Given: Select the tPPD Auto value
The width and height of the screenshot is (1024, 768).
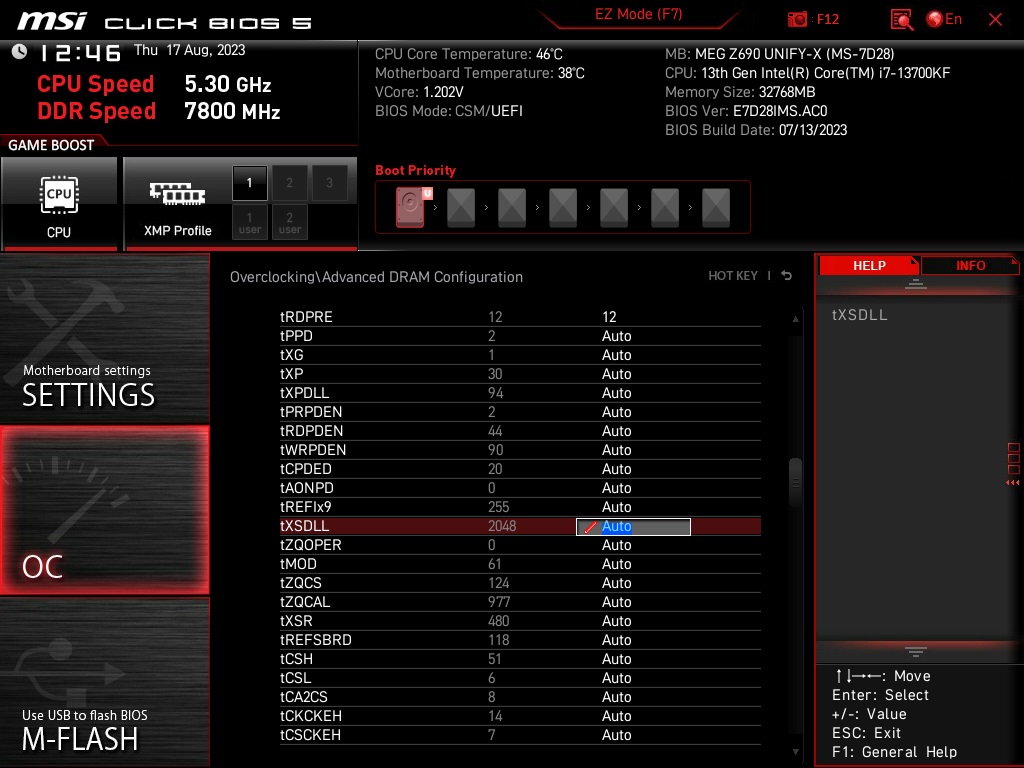Looking at the screenshot, I should tap(616, 336).
